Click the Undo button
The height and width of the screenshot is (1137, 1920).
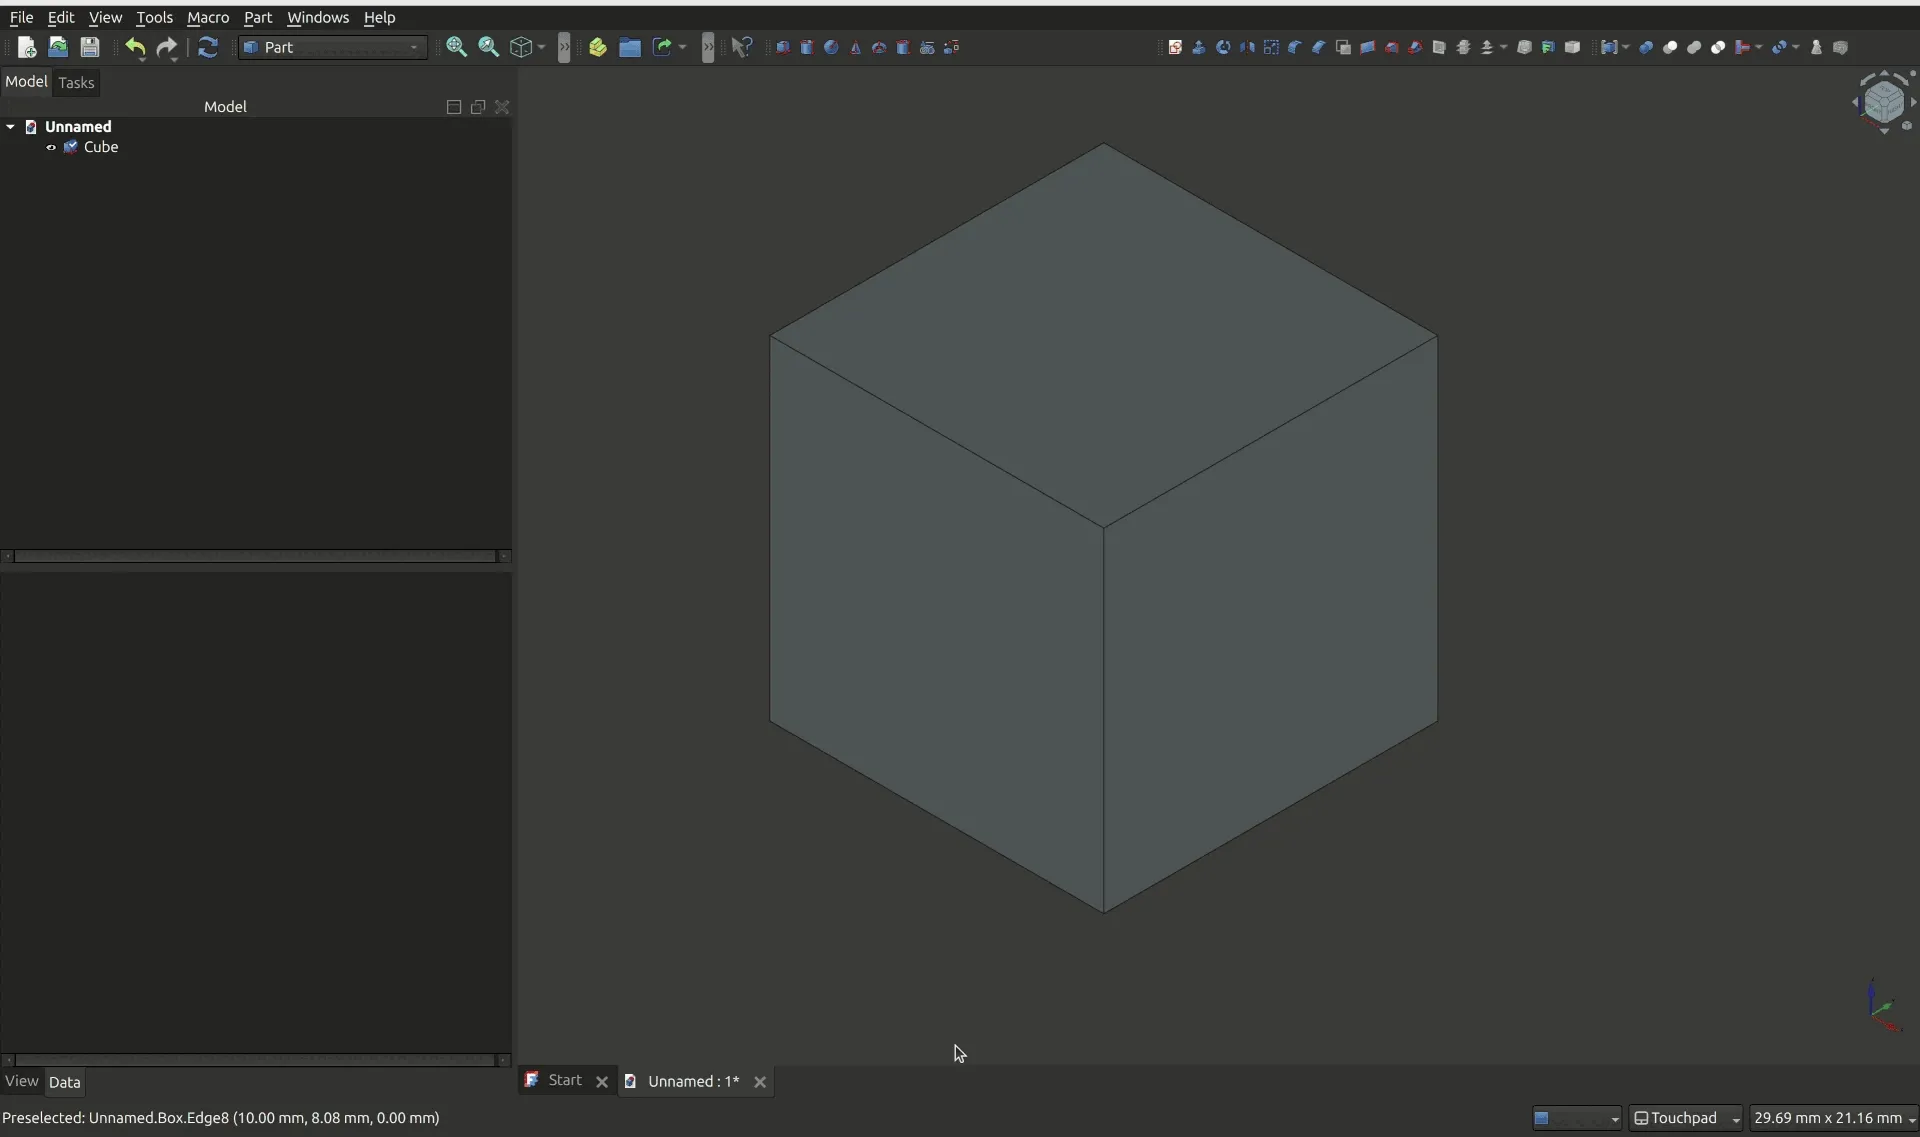tap(135, 48)
